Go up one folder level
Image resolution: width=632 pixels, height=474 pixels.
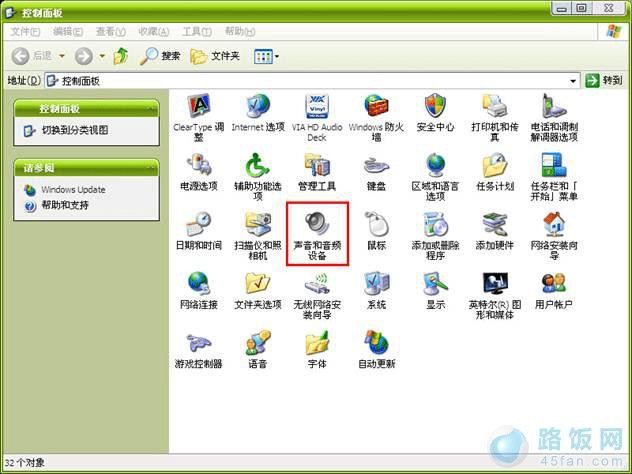pyautogui.click(x=121, y=56)
